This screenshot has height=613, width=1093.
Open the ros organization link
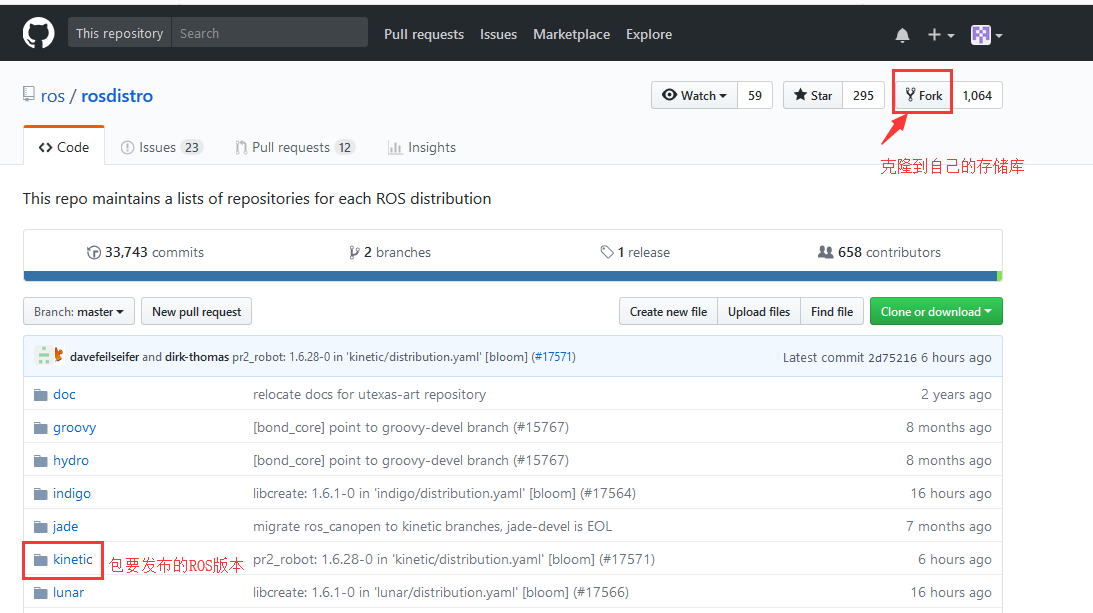(52, 96)
